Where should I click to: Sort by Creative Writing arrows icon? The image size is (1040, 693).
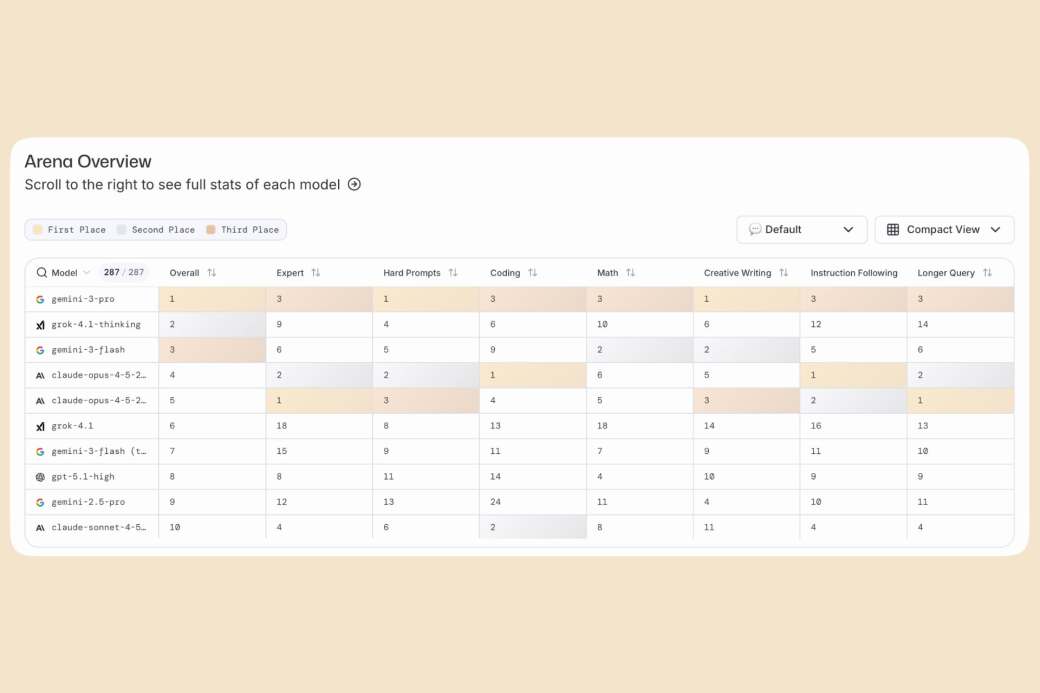tap(784, 273)
